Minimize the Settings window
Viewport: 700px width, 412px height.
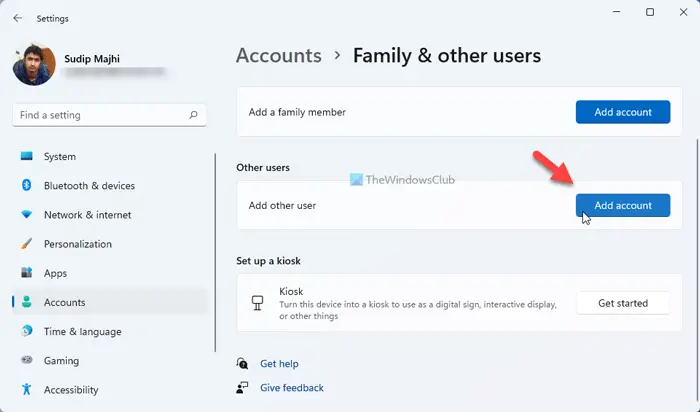[x=617, y=12]
